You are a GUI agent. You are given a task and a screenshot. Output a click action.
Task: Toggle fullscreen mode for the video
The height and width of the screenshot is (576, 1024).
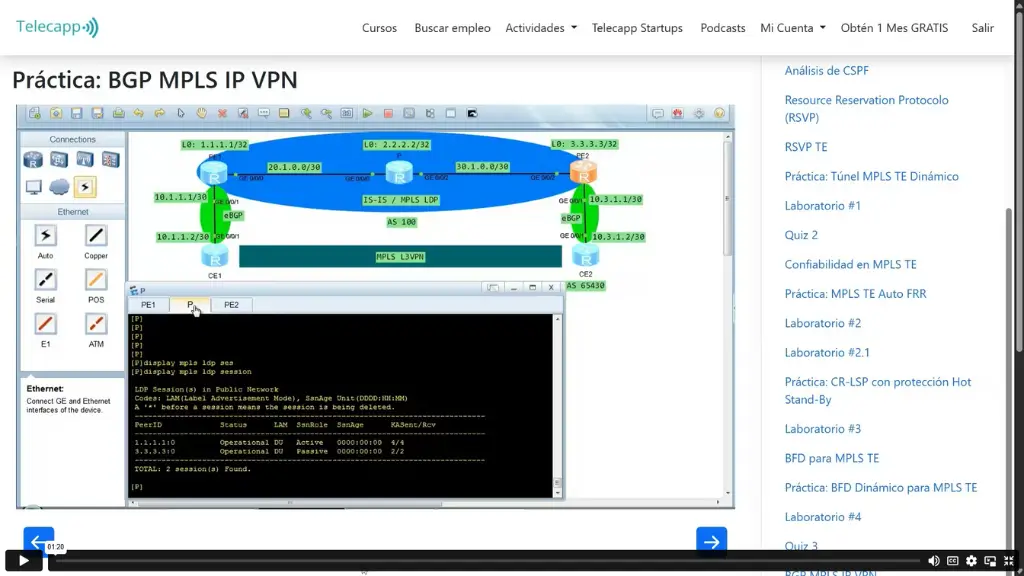click(x=1008, y=561)
